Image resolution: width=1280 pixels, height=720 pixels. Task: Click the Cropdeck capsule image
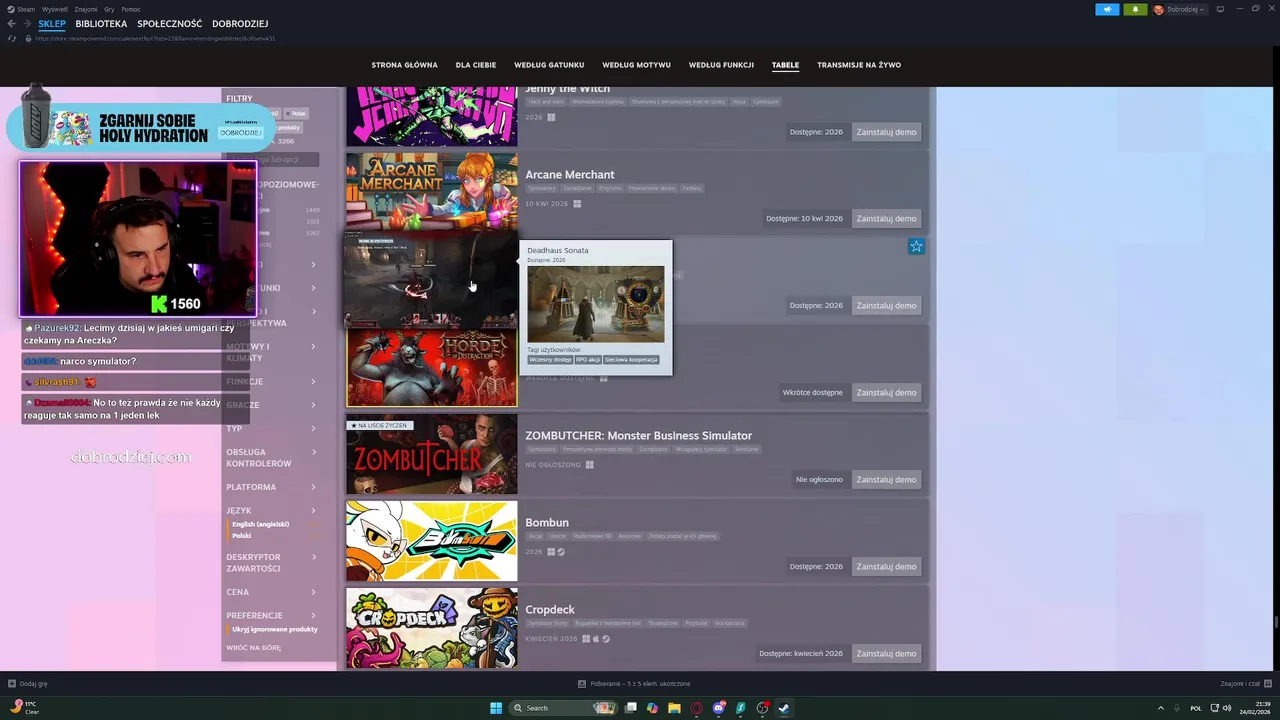point(432,628)
